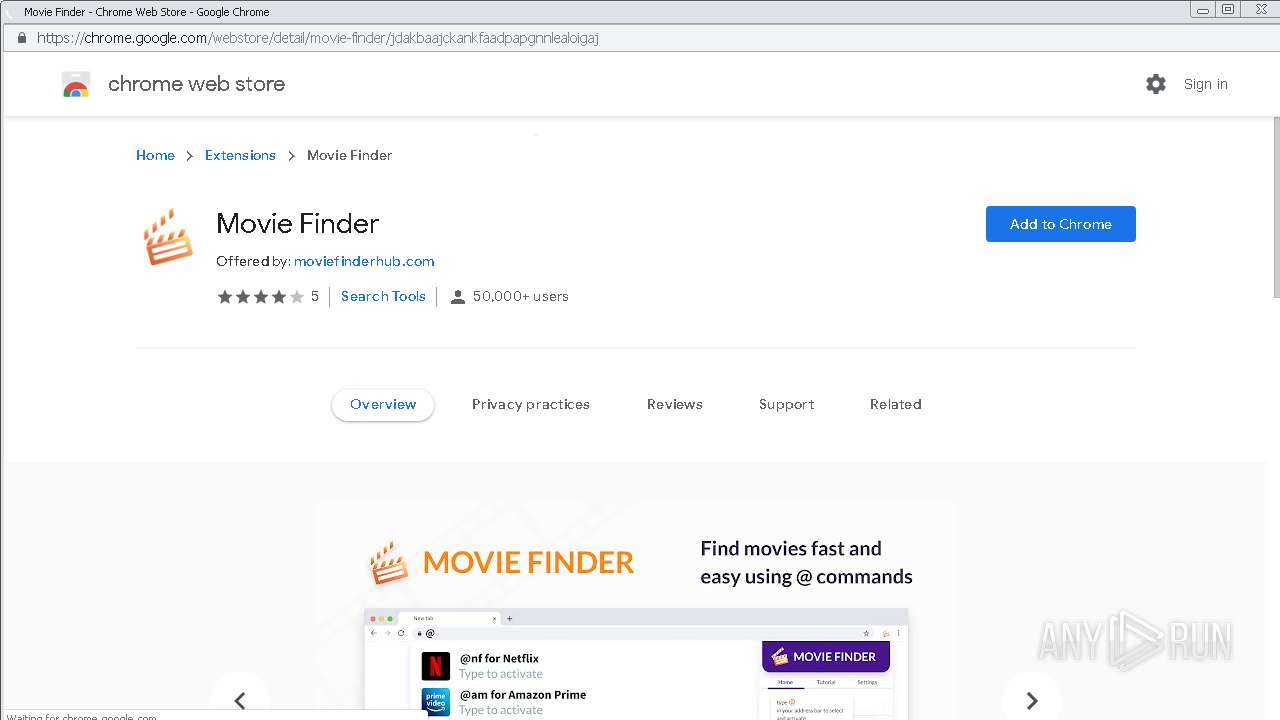1280x720 pixels.
Task: Click '@am for Amazon Prime' text
Action: click(x=523, y=694)
